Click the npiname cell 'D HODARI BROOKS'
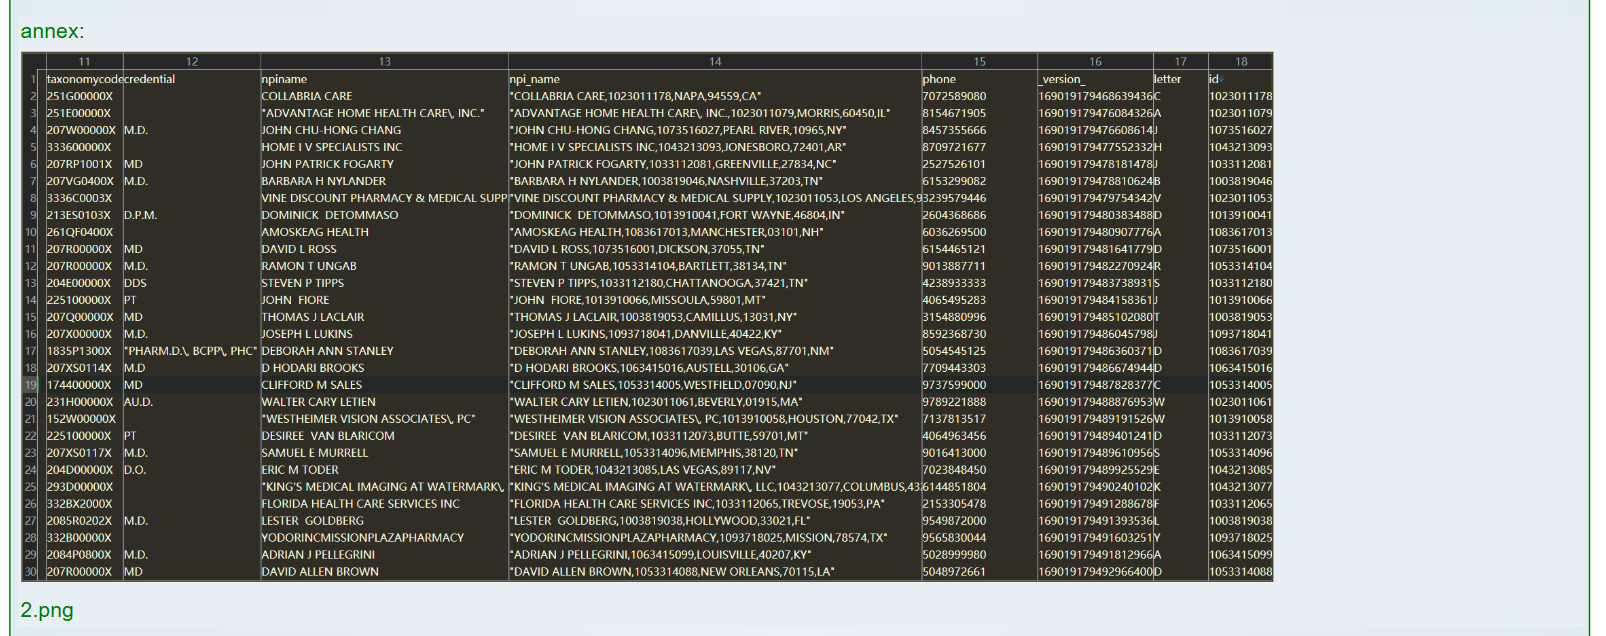This screenshot has width=1606, height=636. pyautogui.click(x=384, y=368)
